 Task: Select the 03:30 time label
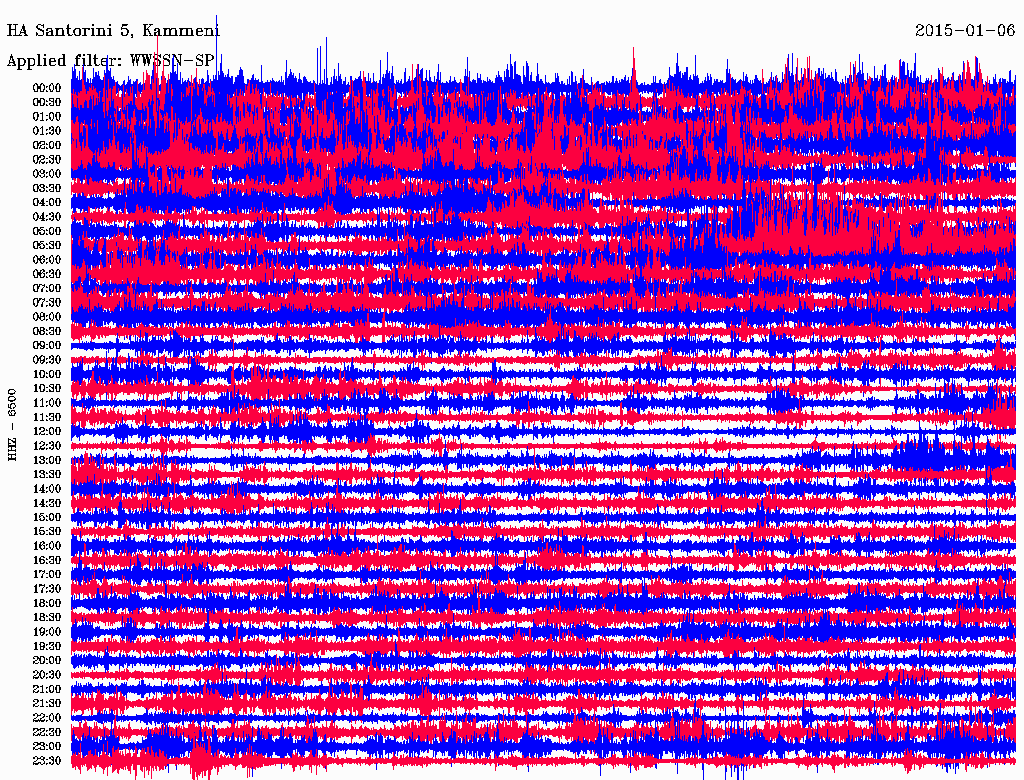click(x=47, y=188)
